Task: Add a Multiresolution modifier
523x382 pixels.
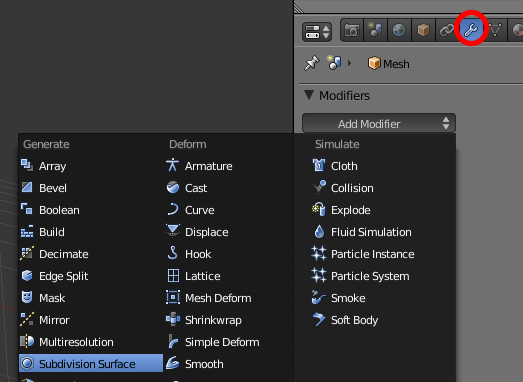Action: pyautogui.click(x=91, y=342)
